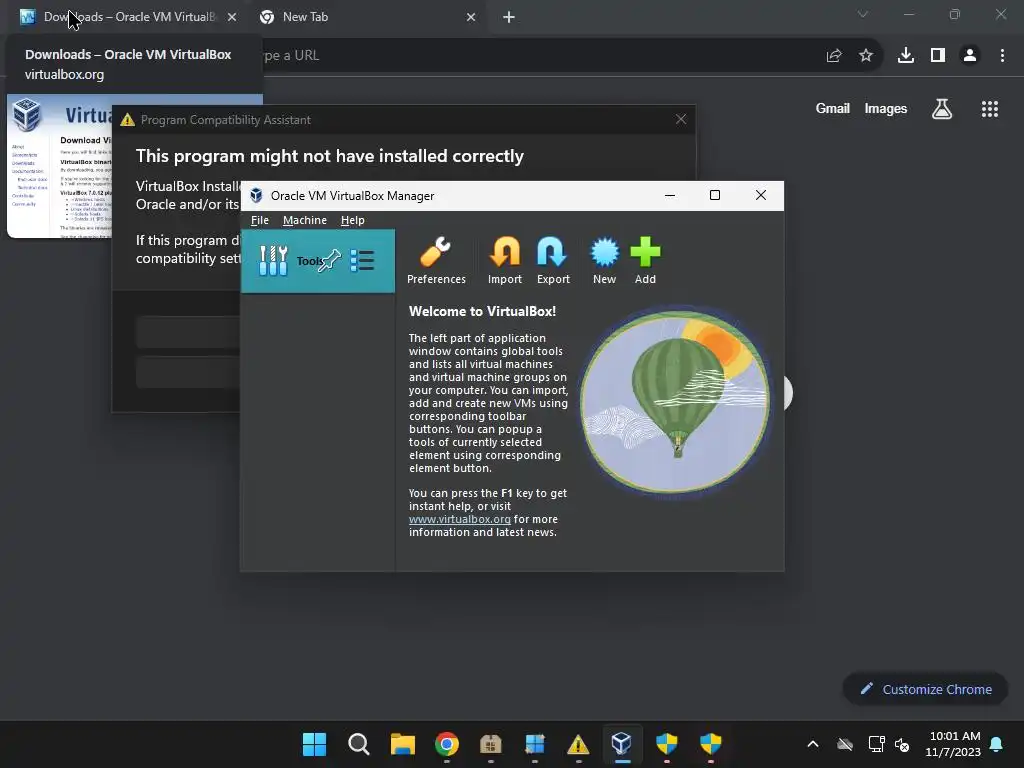Click the muted volume tray icon
The image size is (1024, 768).
[x=903, y=744]
